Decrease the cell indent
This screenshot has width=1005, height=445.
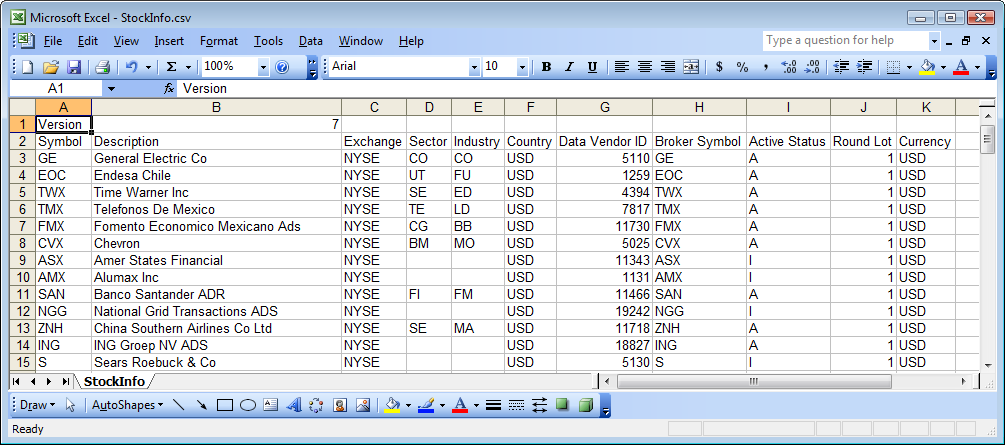pyautogui.click(x=841, y=67)
